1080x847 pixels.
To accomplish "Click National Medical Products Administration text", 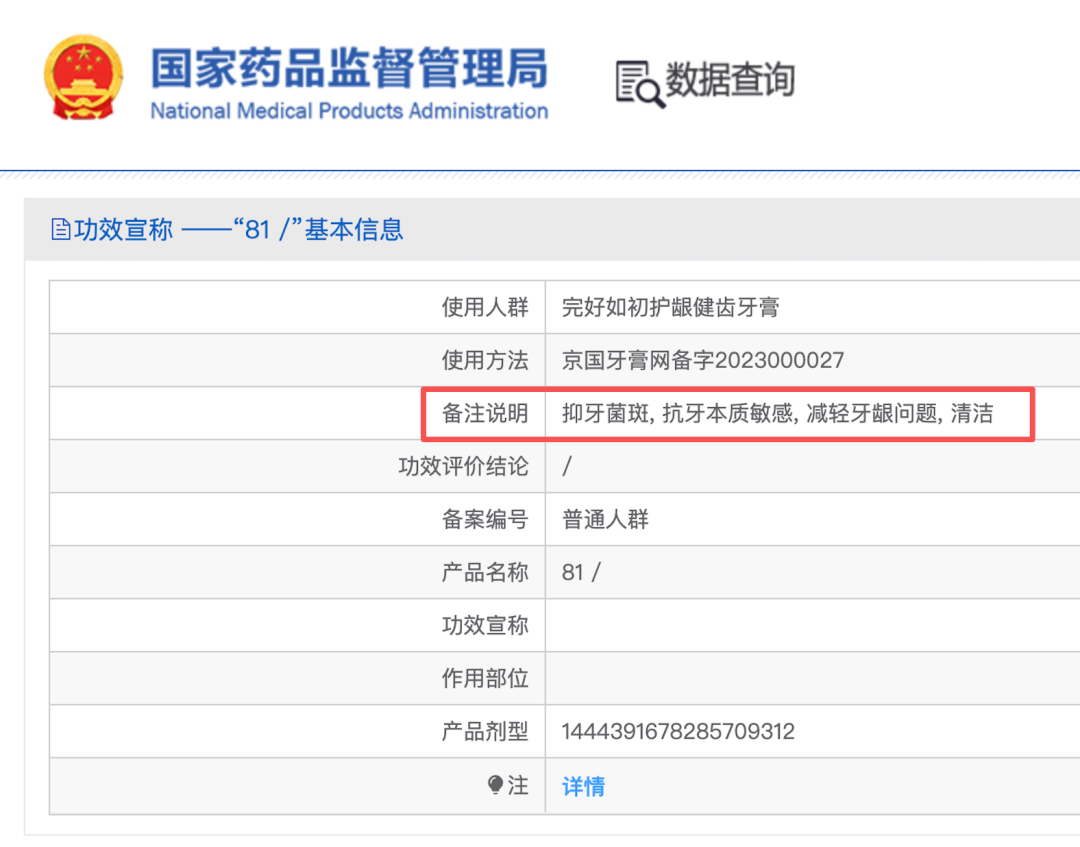I will (x=349, y=111).
